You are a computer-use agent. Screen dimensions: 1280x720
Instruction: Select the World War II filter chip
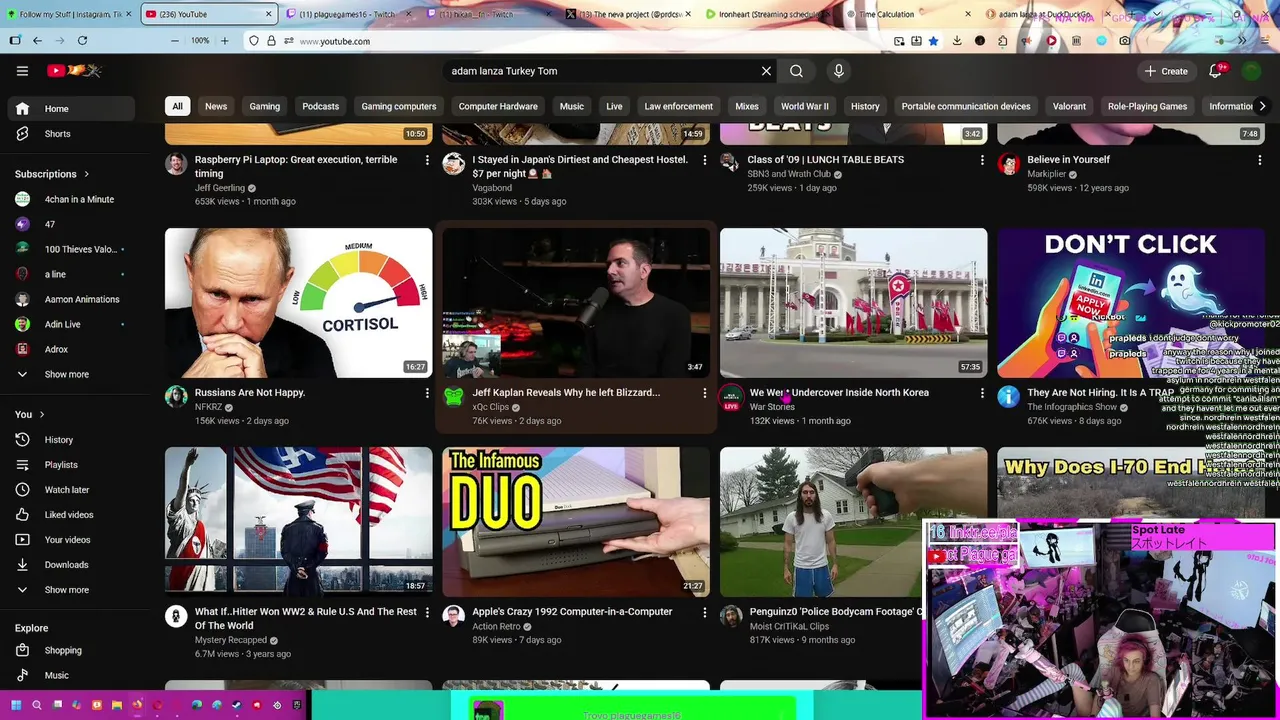click(805, 106)
